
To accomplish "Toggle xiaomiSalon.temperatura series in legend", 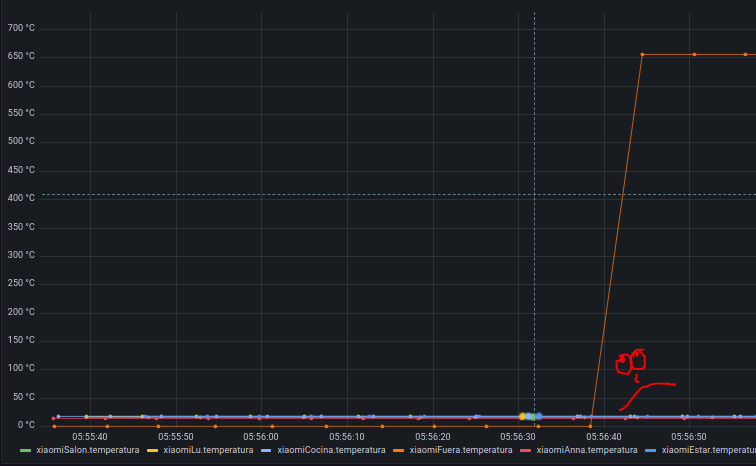I will [x=87, y=450].
